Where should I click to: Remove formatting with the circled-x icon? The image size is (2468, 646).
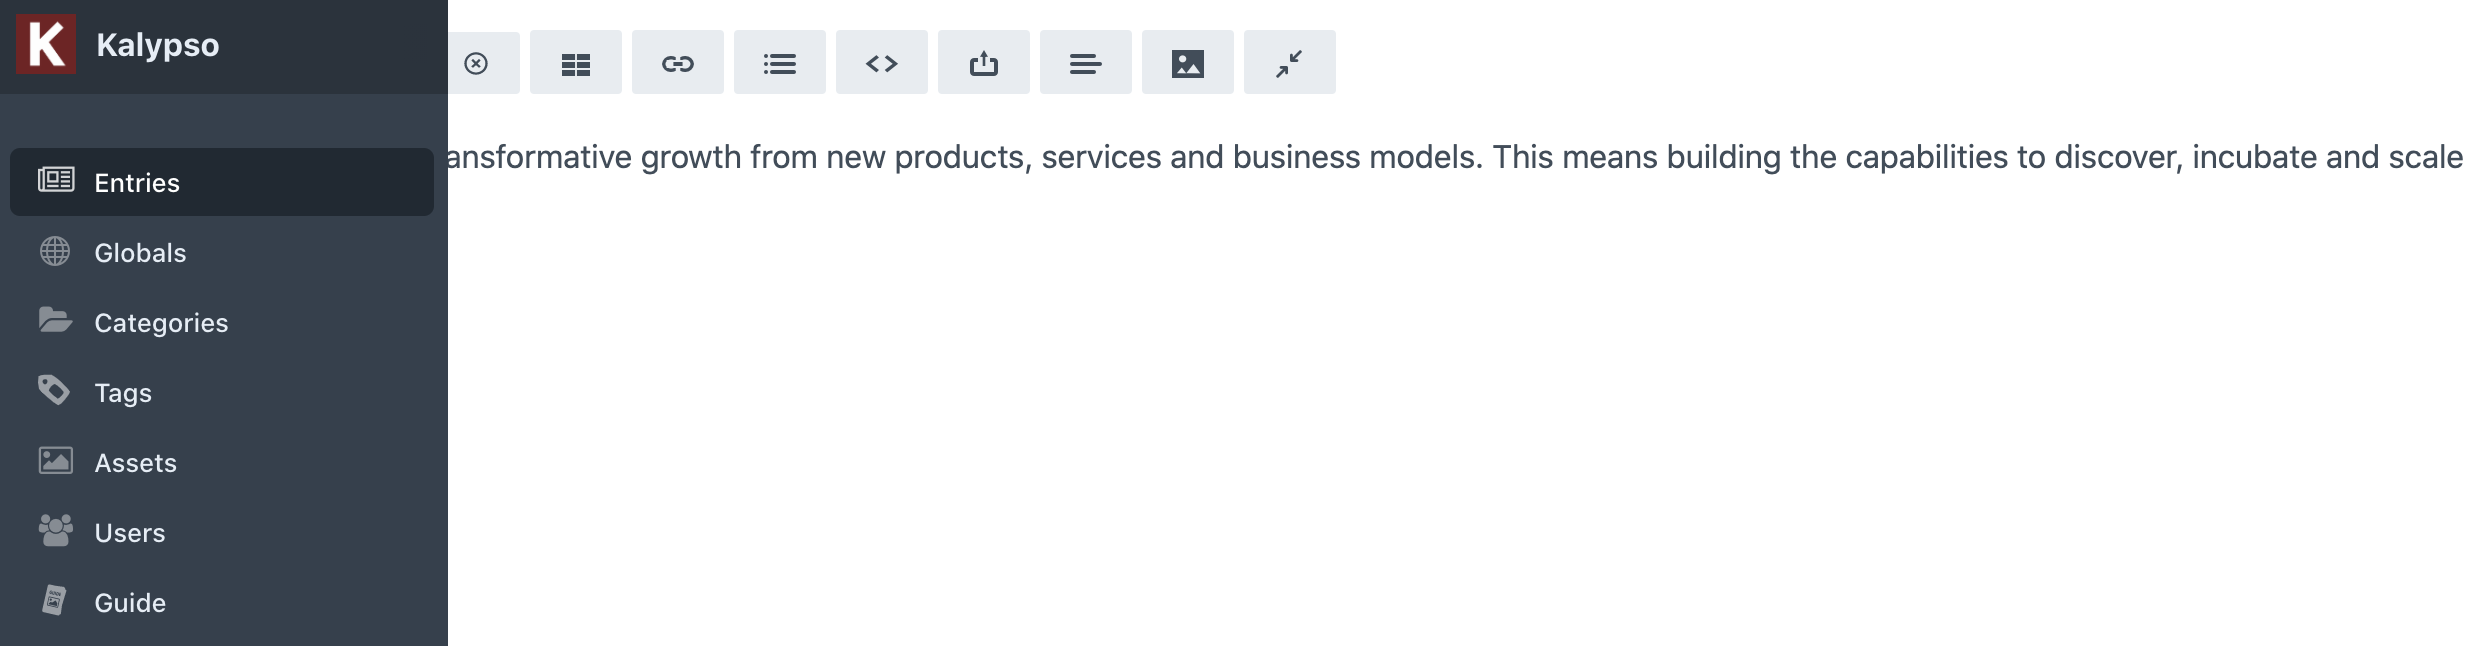(475, 62)
